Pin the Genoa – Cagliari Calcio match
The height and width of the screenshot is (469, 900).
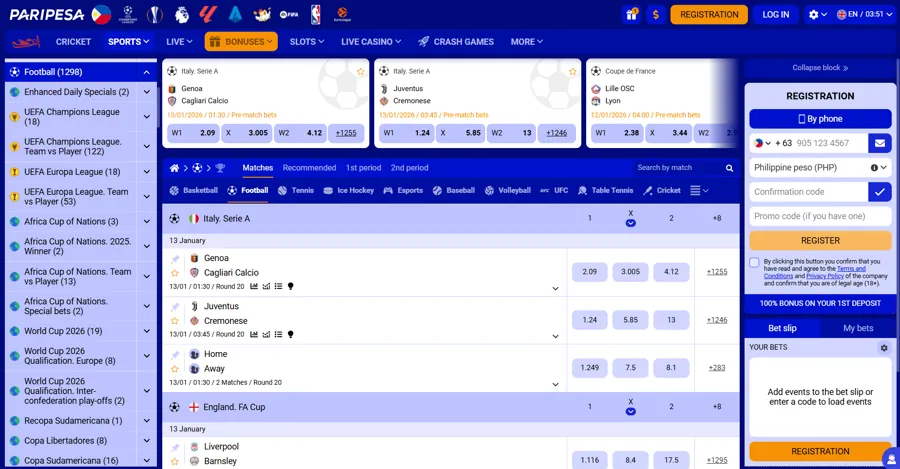pos(175,259)
